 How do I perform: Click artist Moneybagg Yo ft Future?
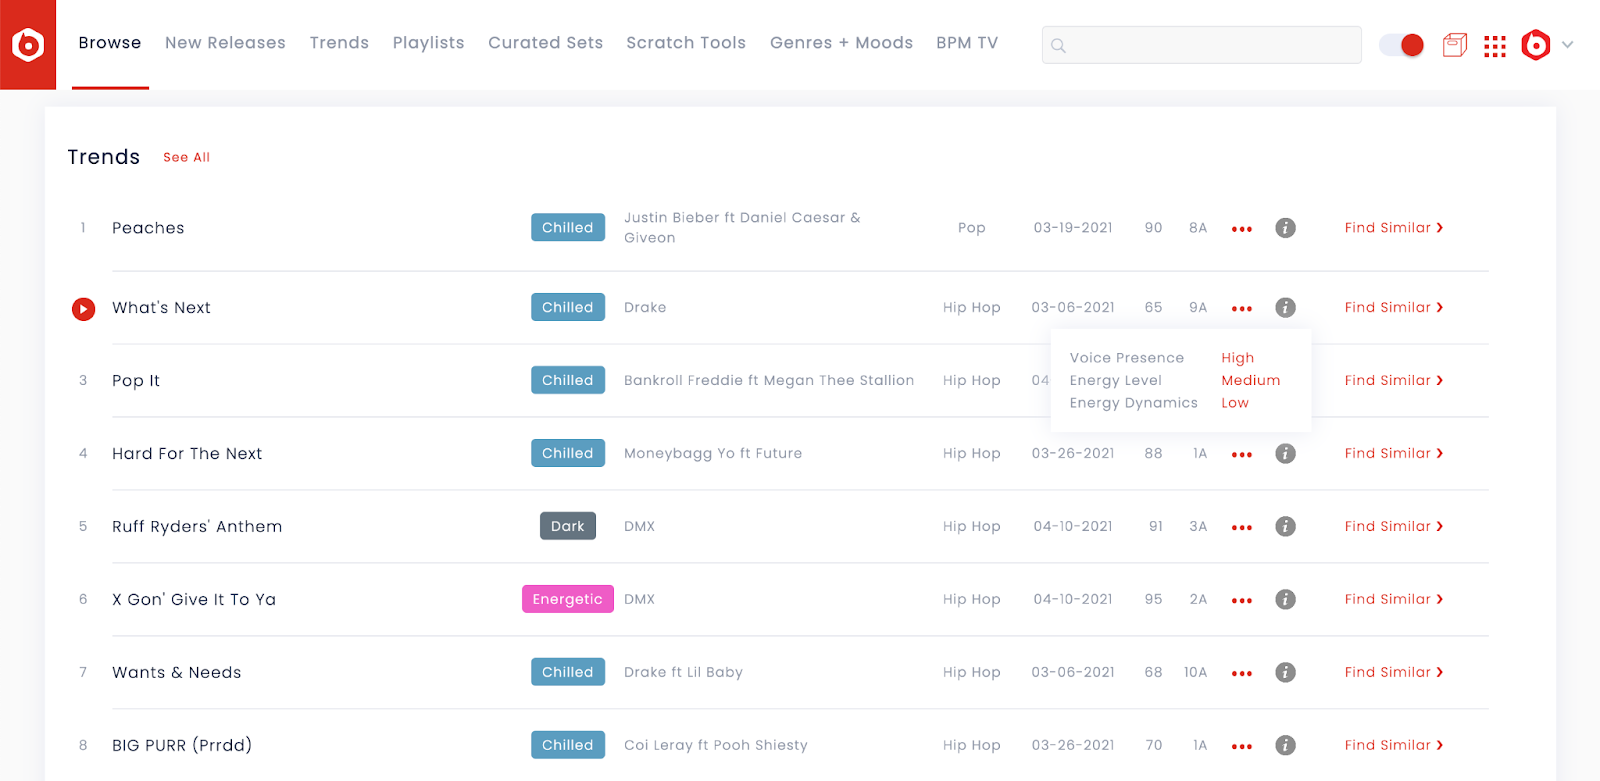(x=713, y=454)
